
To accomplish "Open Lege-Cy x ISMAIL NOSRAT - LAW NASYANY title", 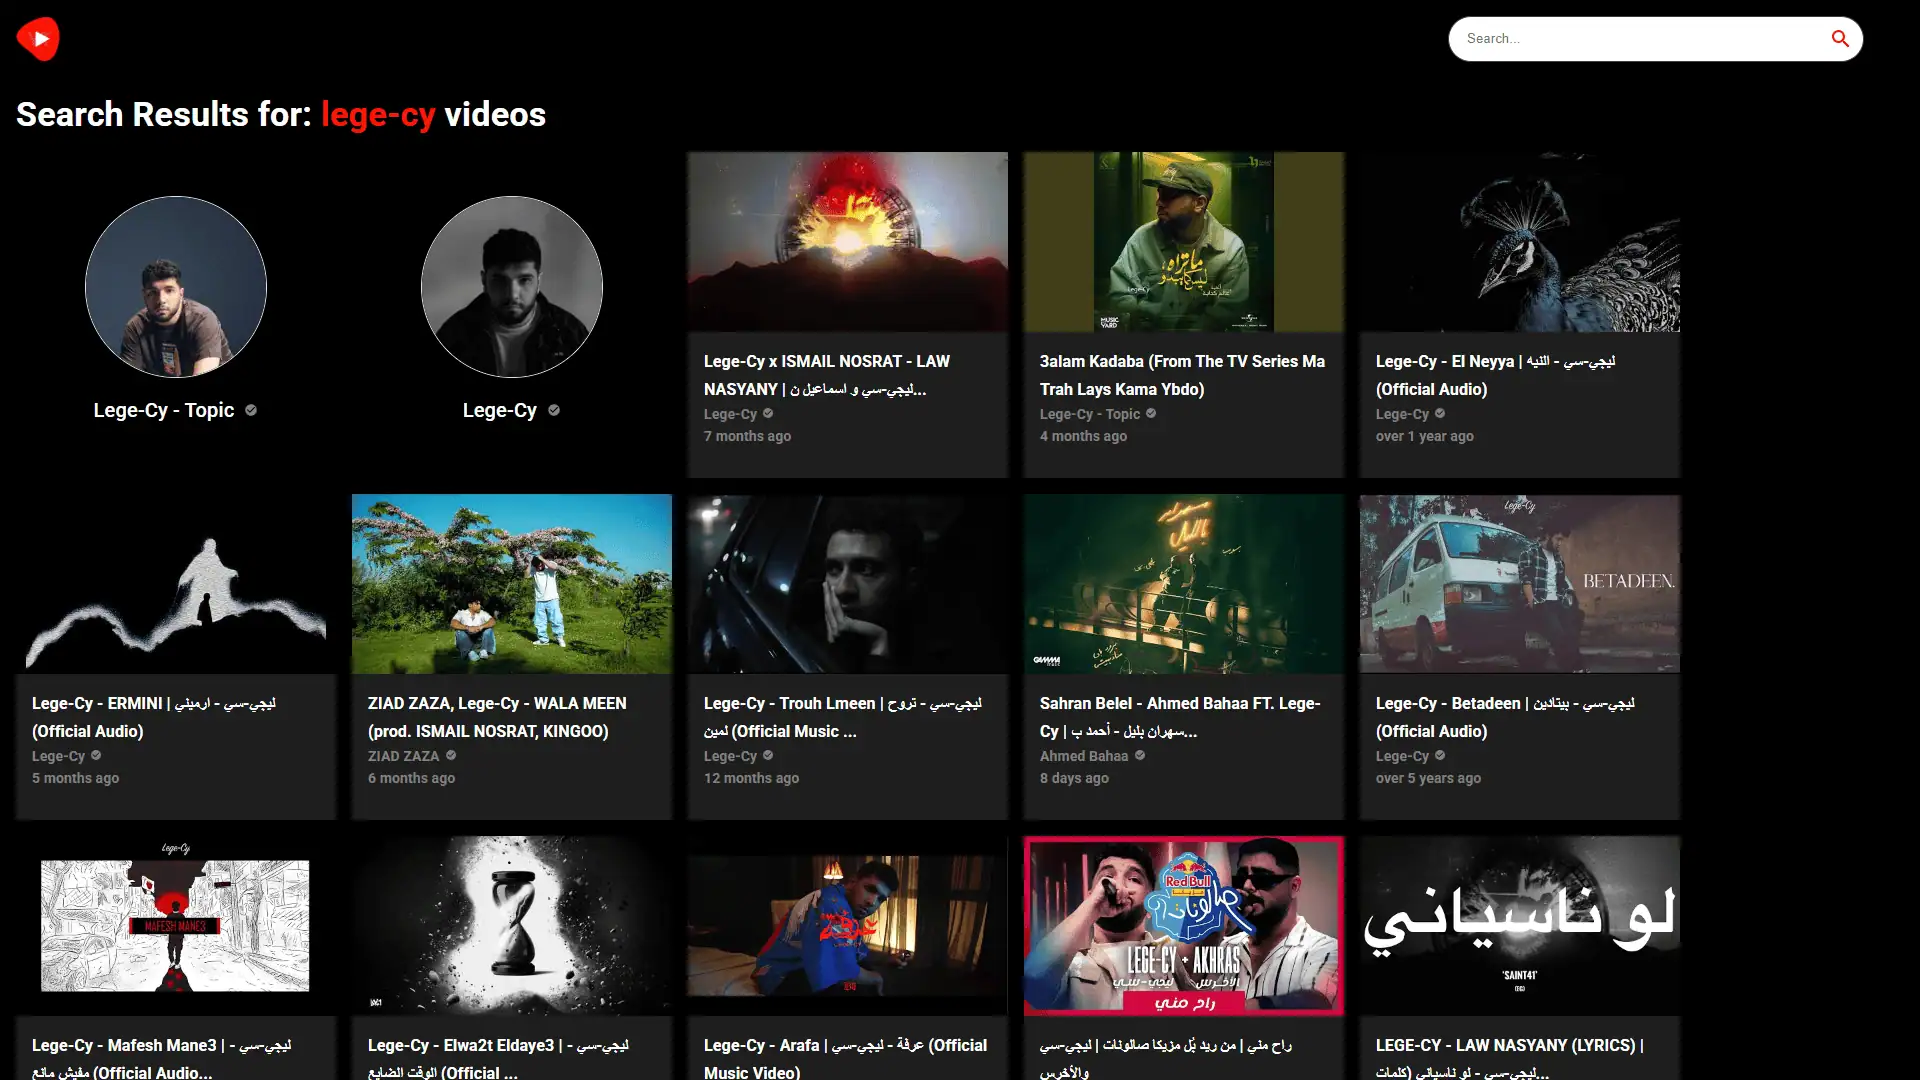I will coord(827,375).
